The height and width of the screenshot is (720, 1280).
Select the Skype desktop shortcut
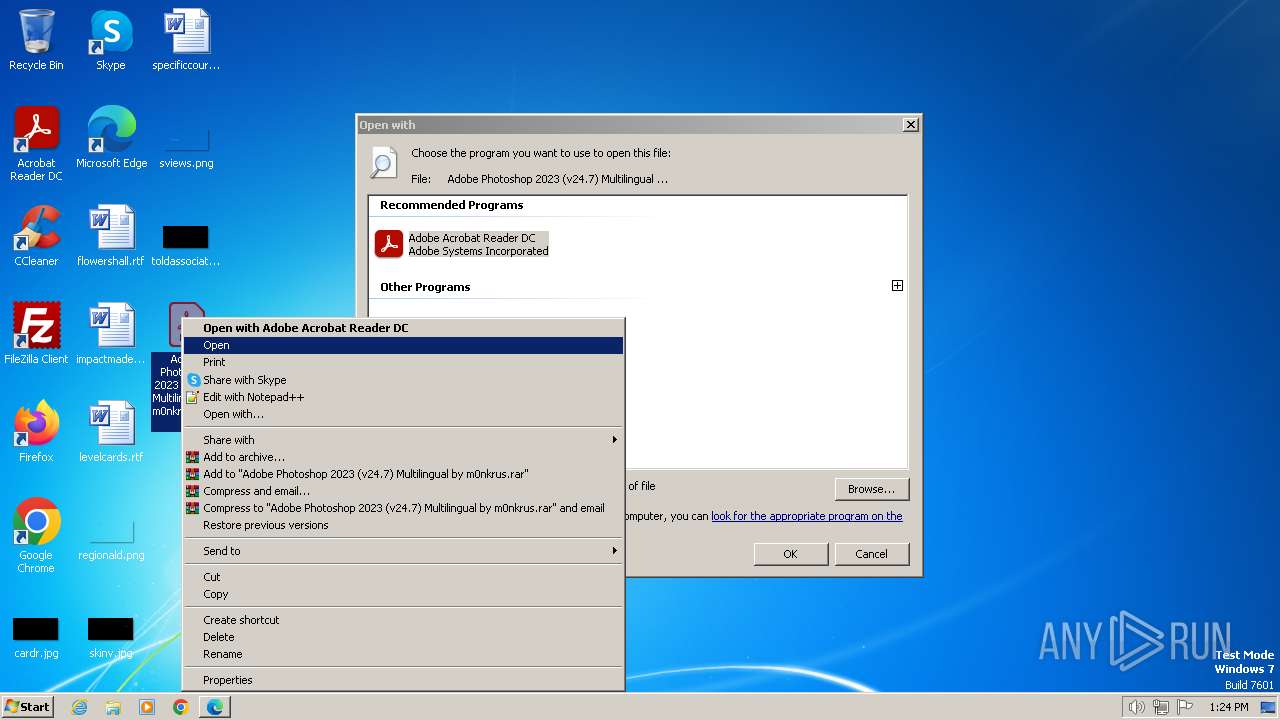point(110,40)
